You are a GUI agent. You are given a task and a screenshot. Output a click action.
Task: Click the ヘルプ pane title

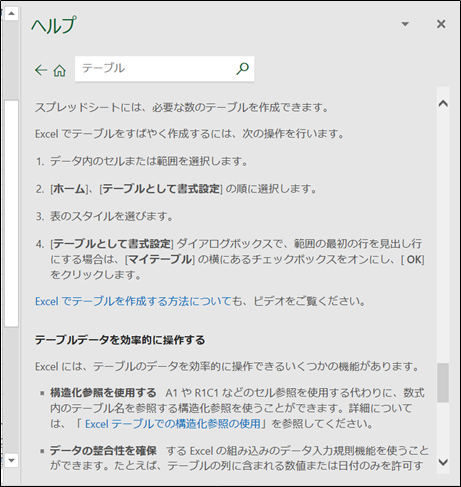click(54, 25)
